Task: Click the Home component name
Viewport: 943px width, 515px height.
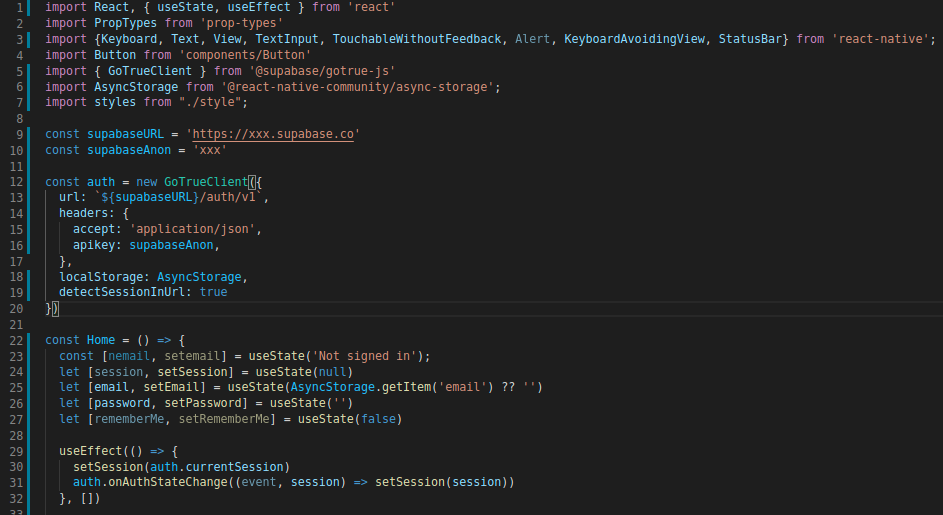Action: 100,341
